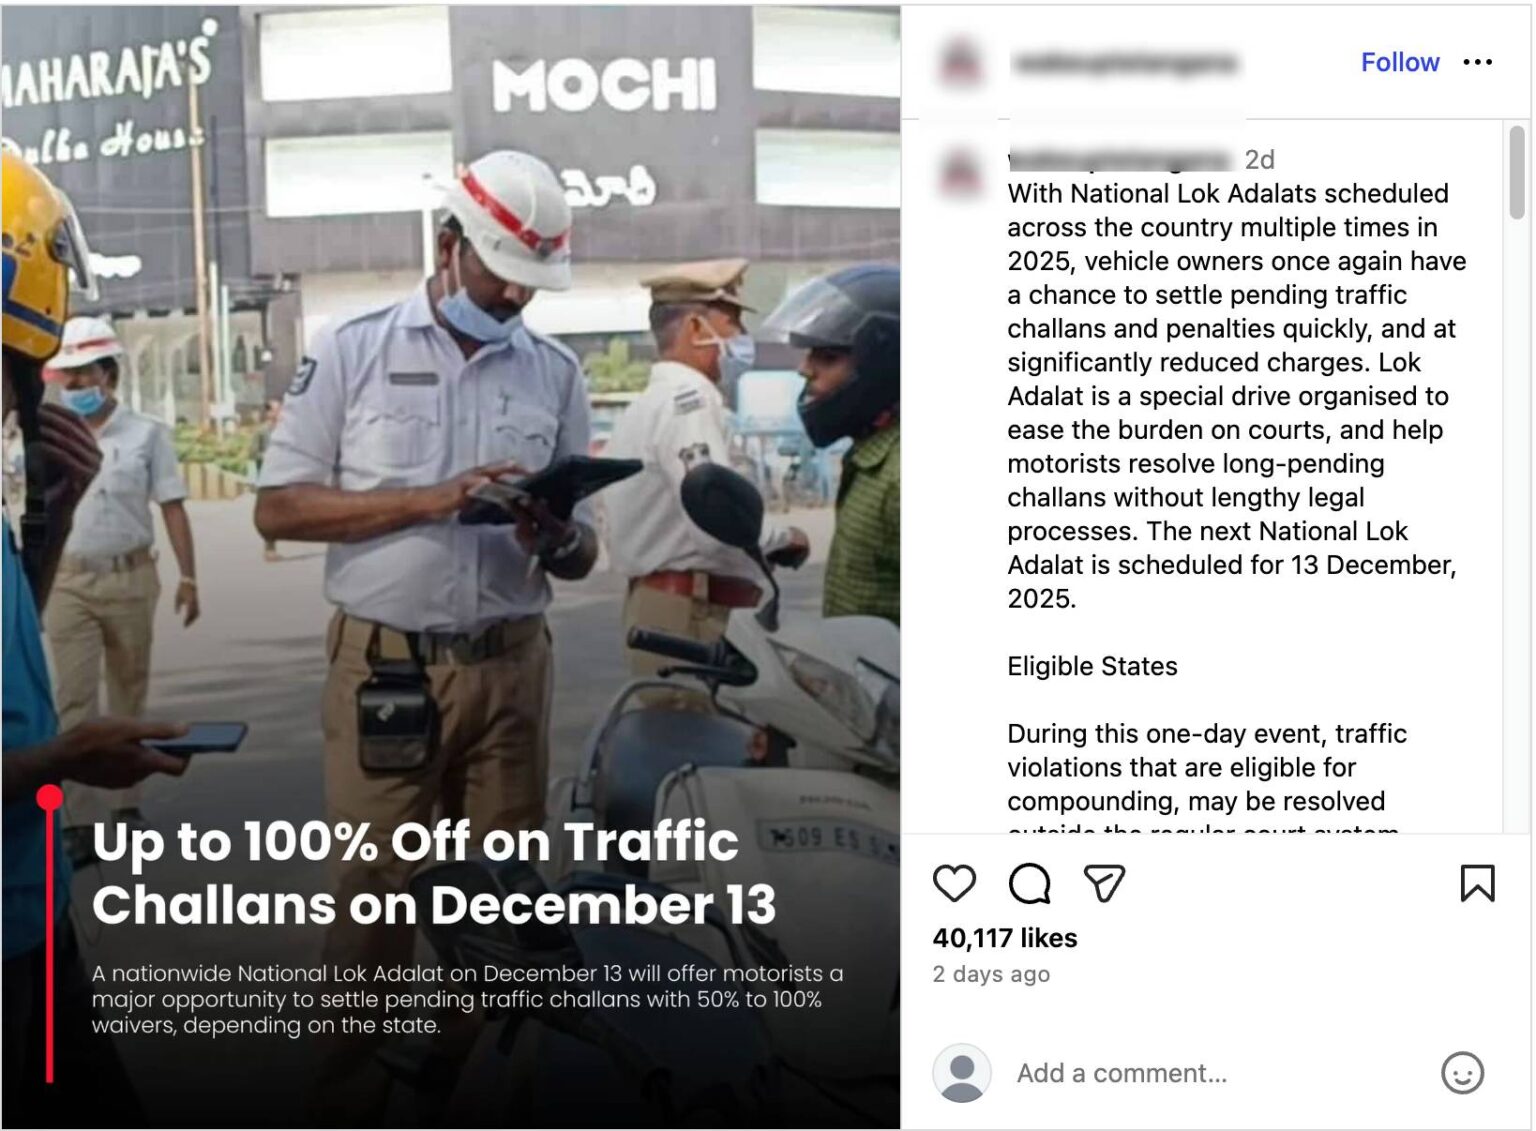Click the caption scrollbar handle
Image resolution: width=1536 pixels, height=1131 pixels.
coord(1517,172)
